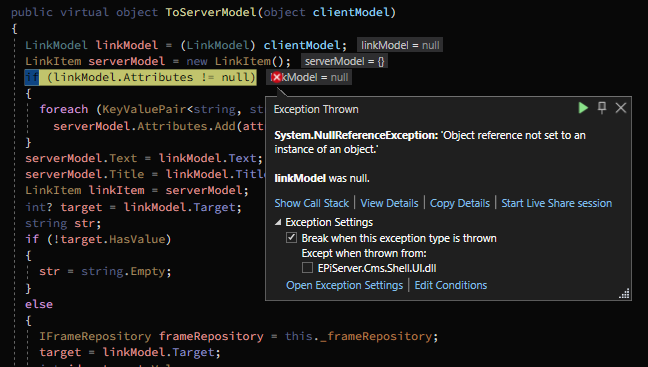The width and height of the screenshot is (648, 367).
Task: Uncheck Break when this exception type is thrown
Action: click(x=291, y=238)
